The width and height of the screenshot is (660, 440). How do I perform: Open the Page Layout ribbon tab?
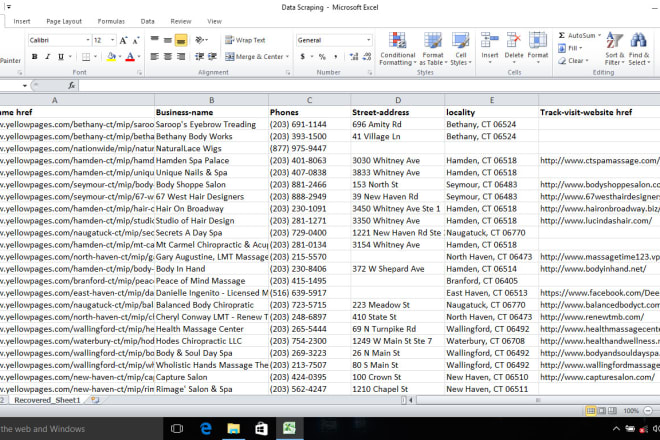(x=64, y=21)
